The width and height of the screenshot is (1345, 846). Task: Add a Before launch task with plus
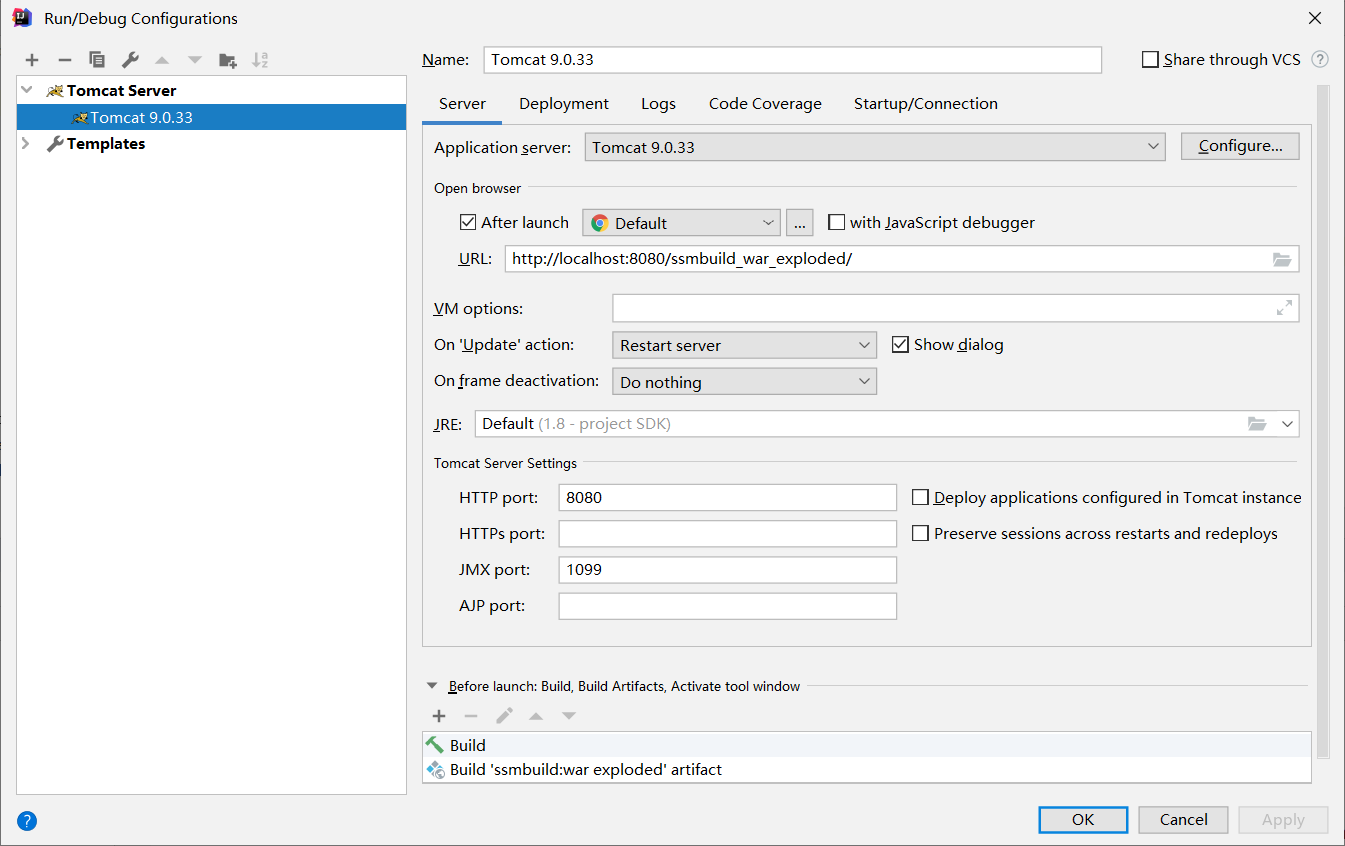coord(438,716)
